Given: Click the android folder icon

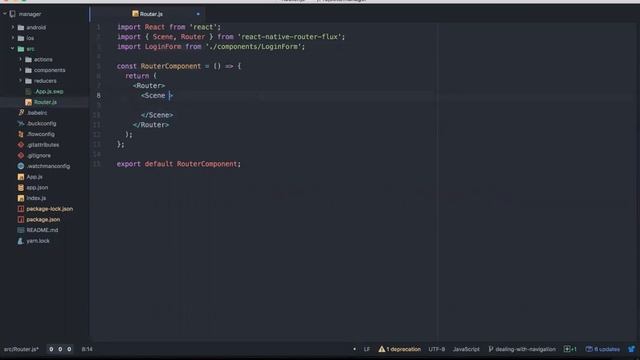Looking at the screenshot, I should (x=21, y=27).
